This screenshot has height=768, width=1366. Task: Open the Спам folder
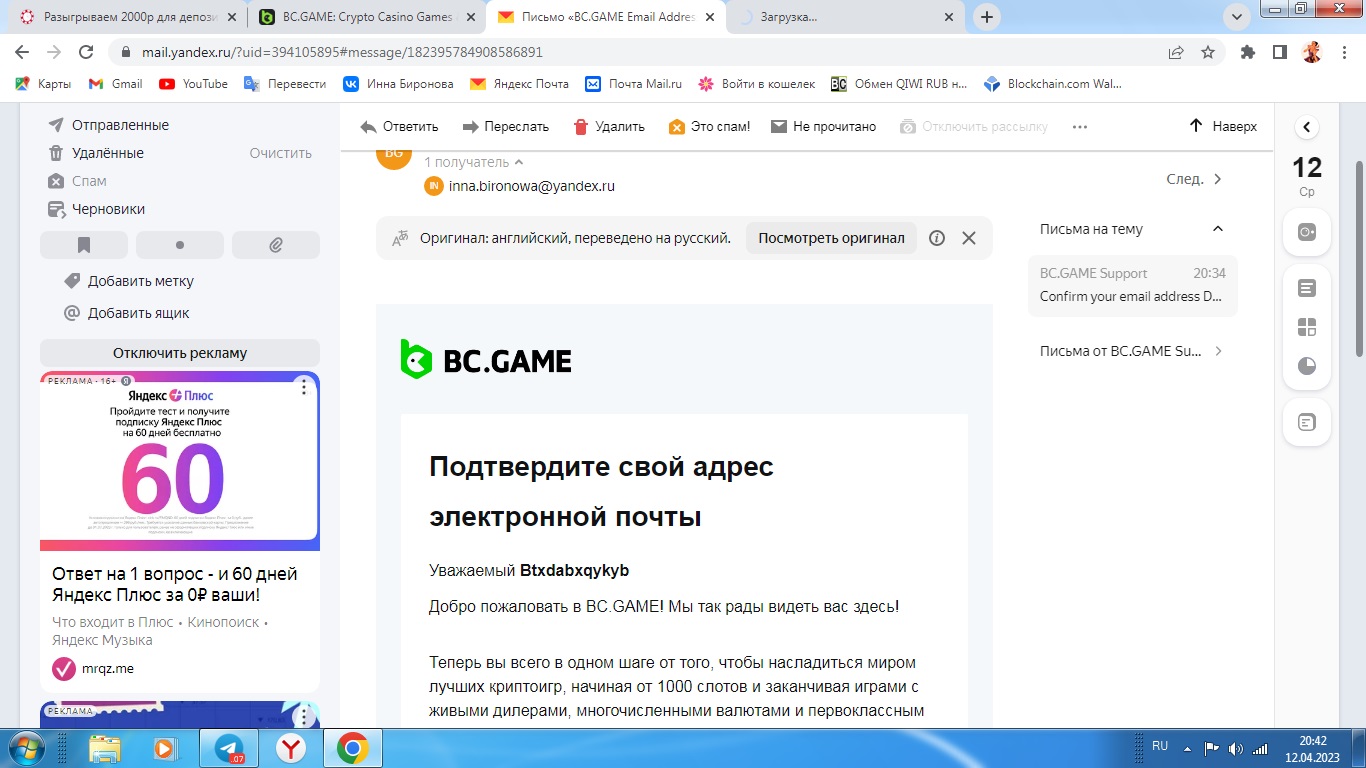(x=89, y=181)
